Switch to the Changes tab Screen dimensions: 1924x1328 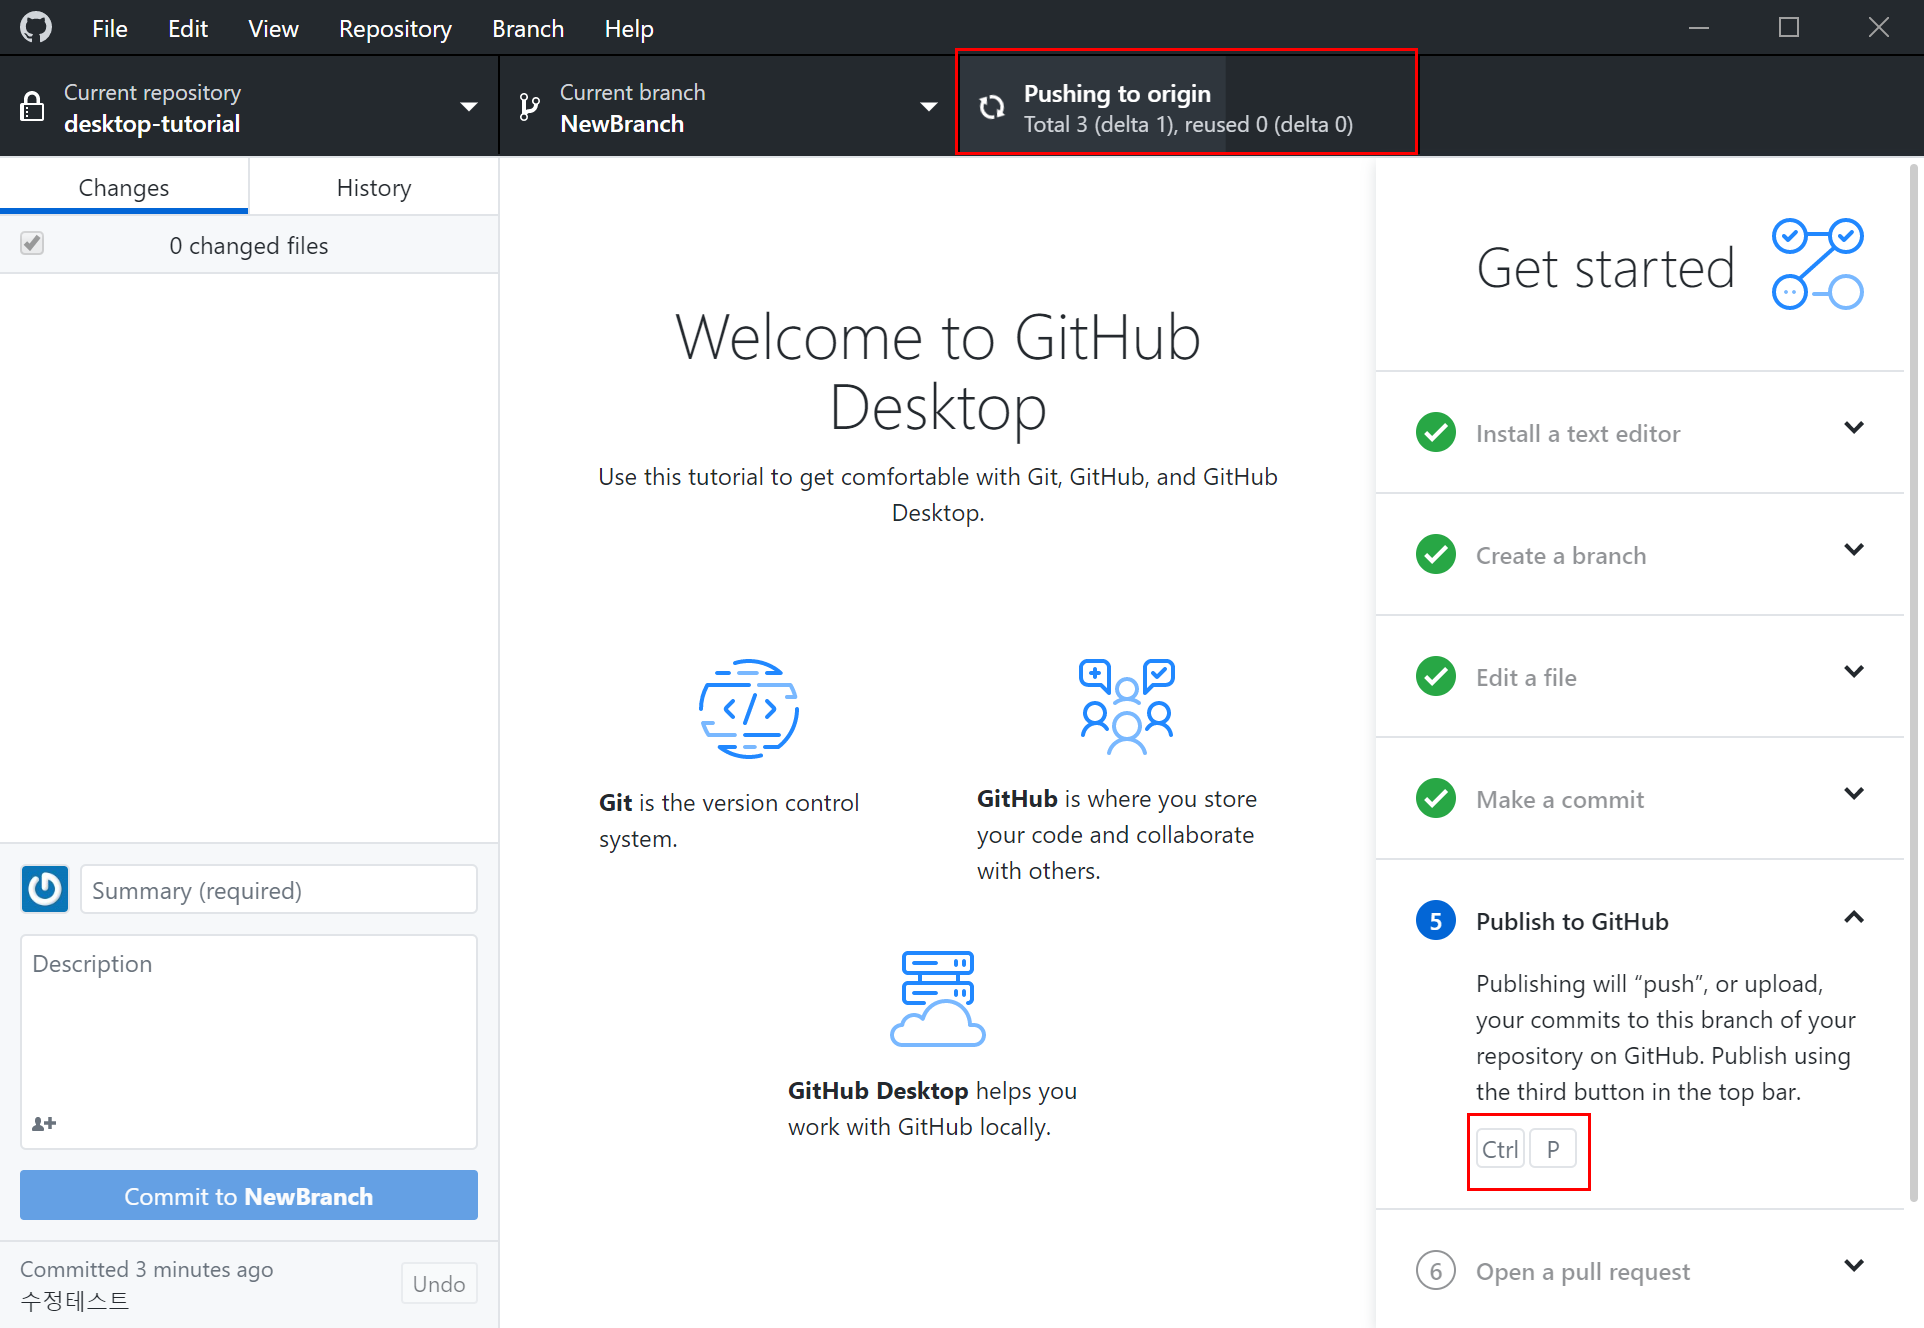tap(124, 187)
